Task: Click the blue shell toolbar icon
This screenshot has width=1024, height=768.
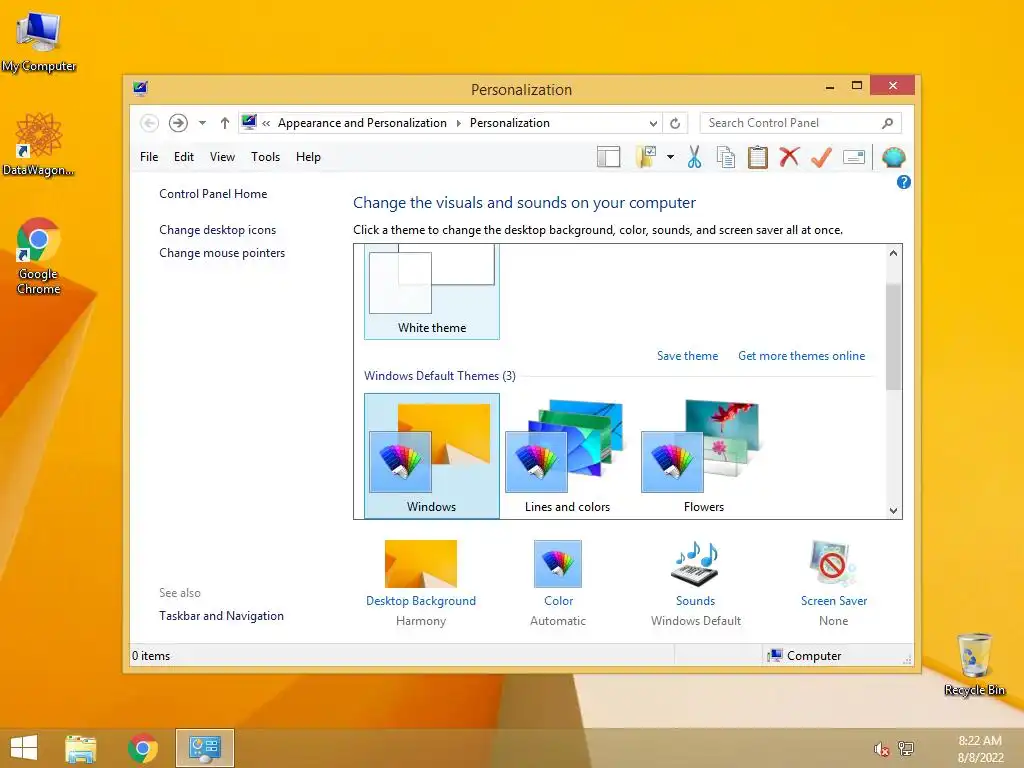Action: point(893,157)
